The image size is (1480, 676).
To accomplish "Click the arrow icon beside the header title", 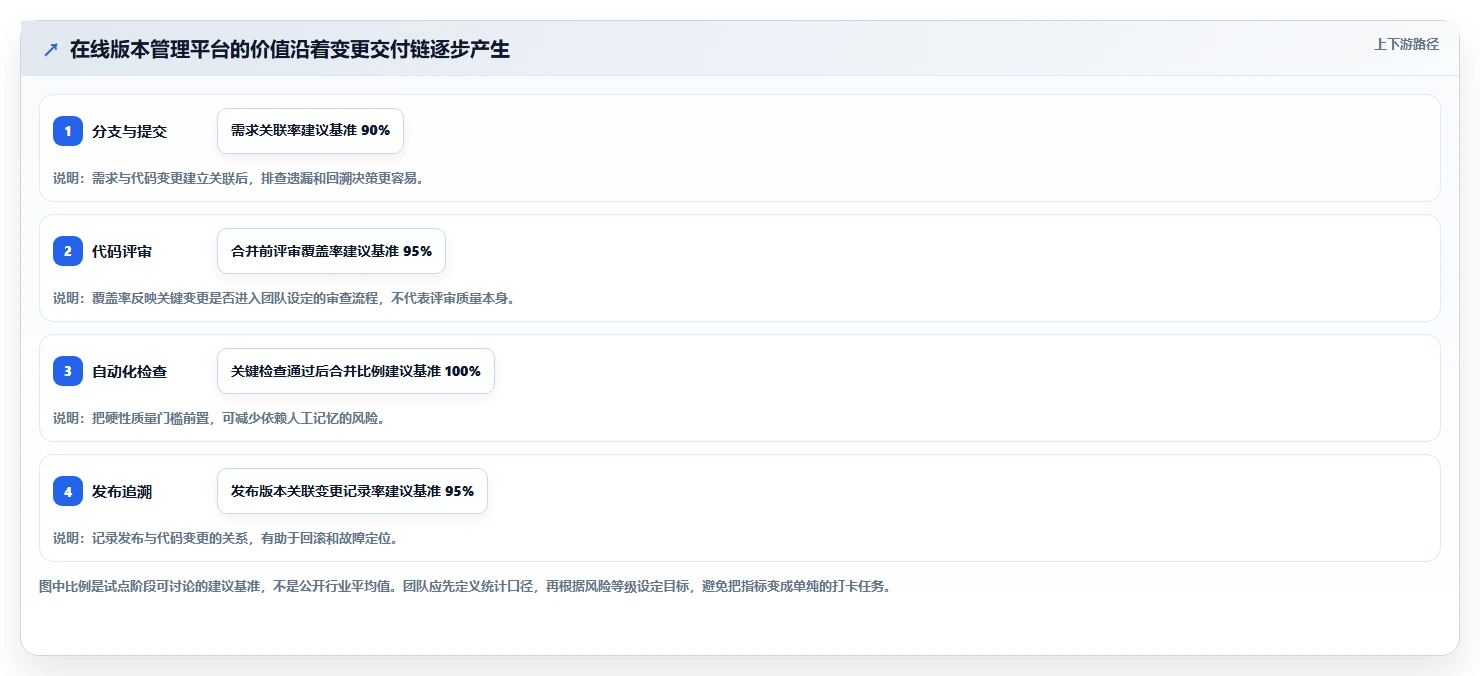I will point(51,50).
